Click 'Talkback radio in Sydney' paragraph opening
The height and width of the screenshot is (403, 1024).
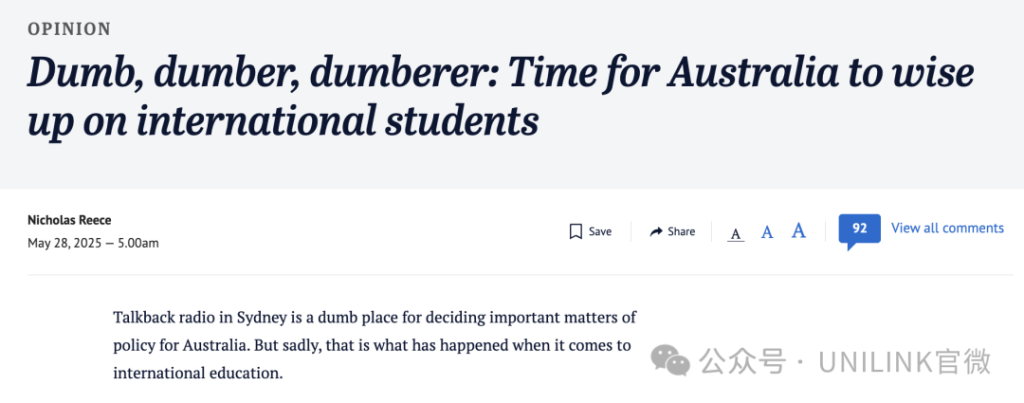pyautogui.click(x=186, y=318)
